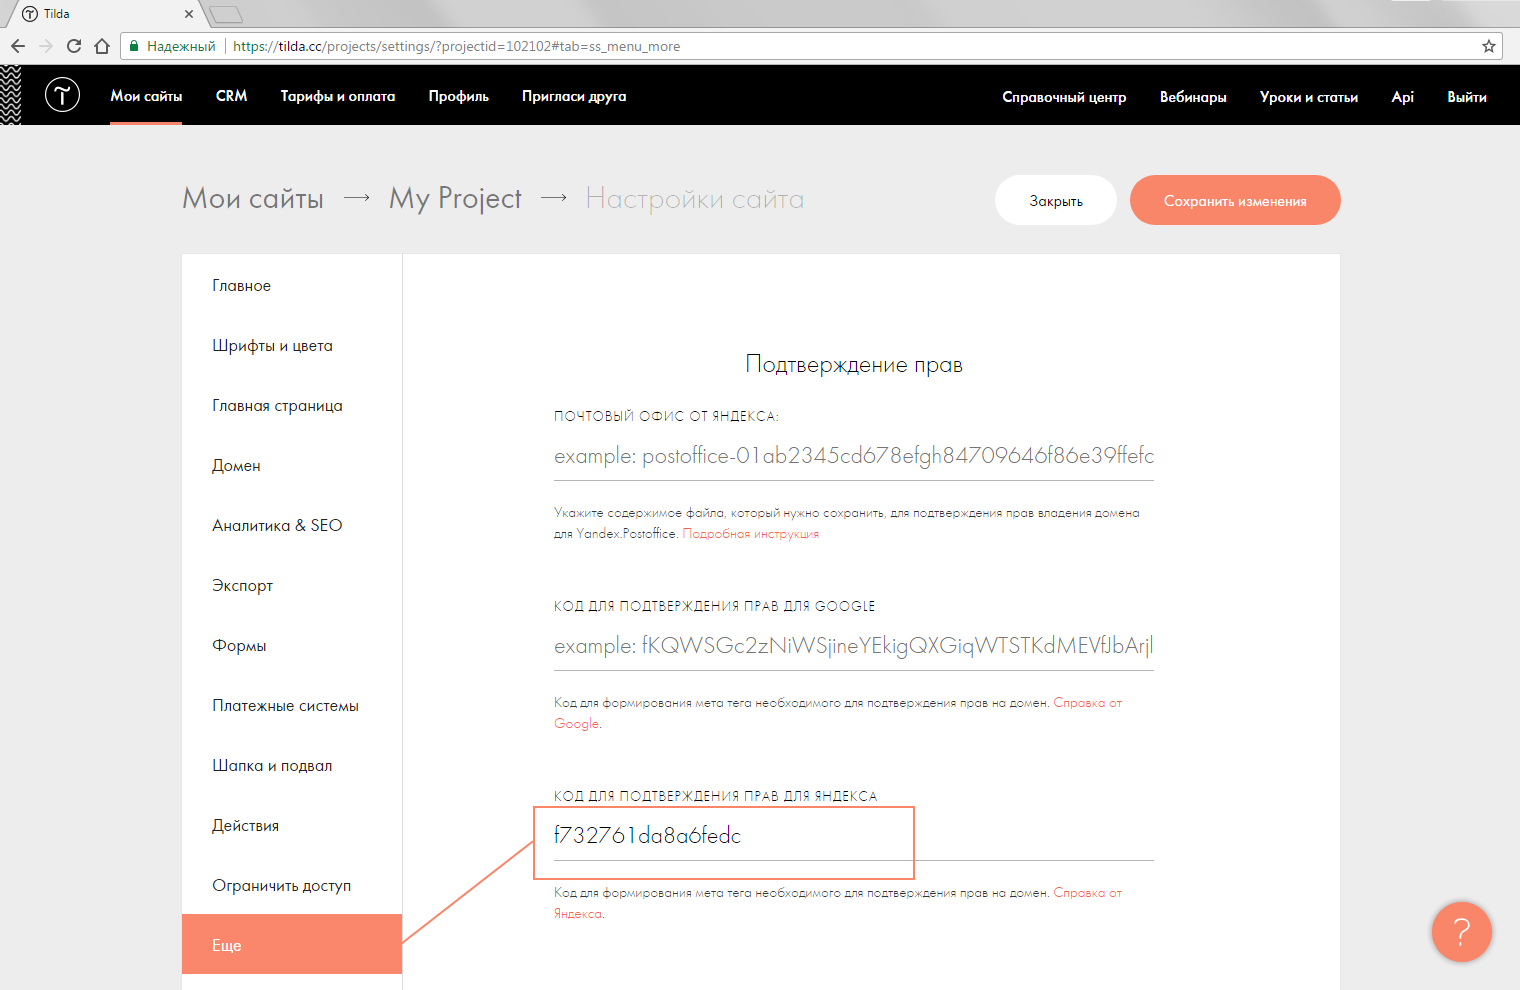Select Формы settings tab
1520x990 pixels.
coord(292,645)
